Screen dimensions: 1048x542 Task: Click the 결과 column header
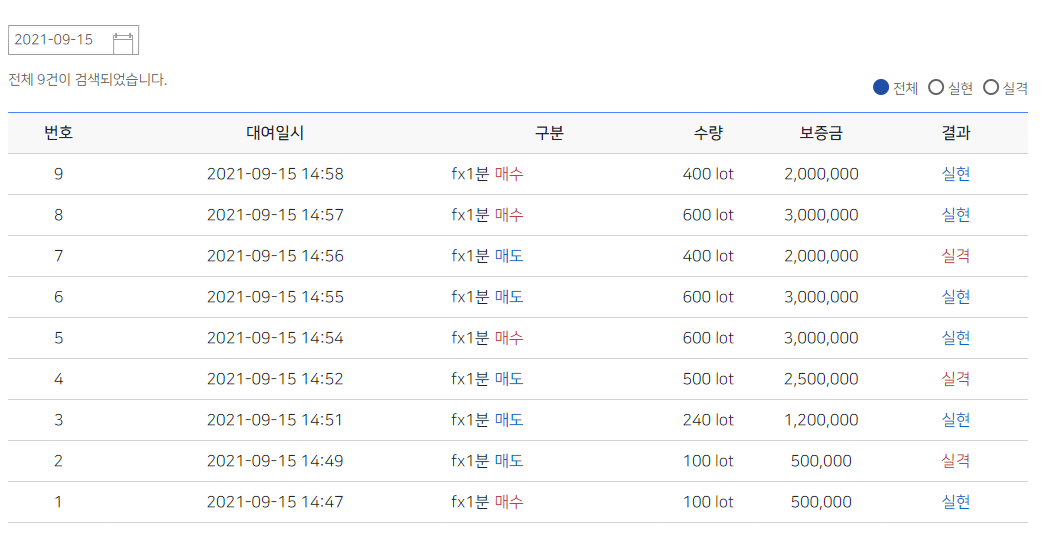click(955, 133)
